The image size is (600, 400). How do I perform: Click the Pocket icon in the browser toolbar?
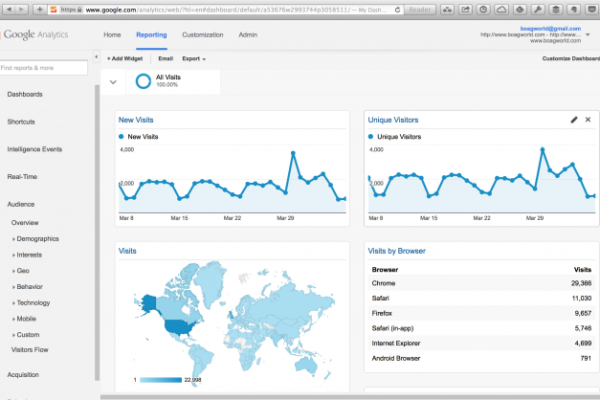[x=592, y=9]
